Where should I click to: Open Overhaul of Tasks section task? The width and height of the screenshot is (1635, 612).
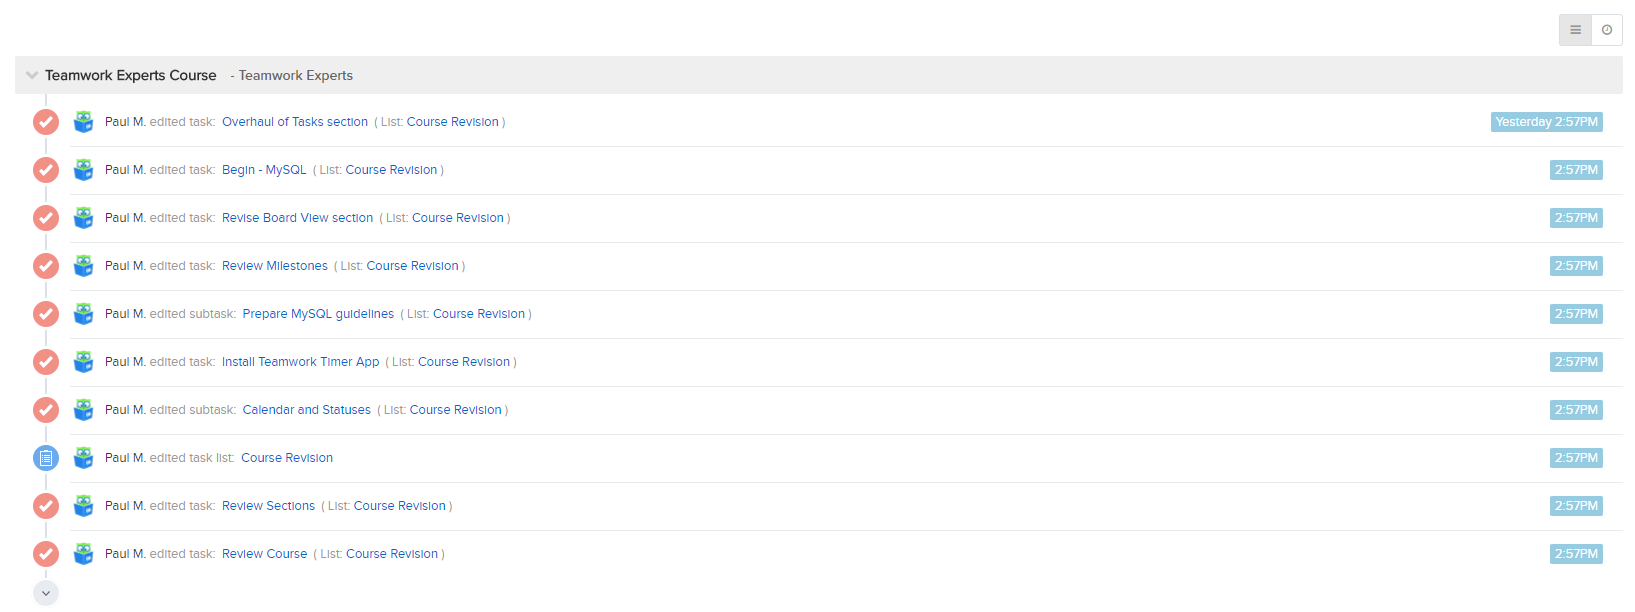(295, 122)
